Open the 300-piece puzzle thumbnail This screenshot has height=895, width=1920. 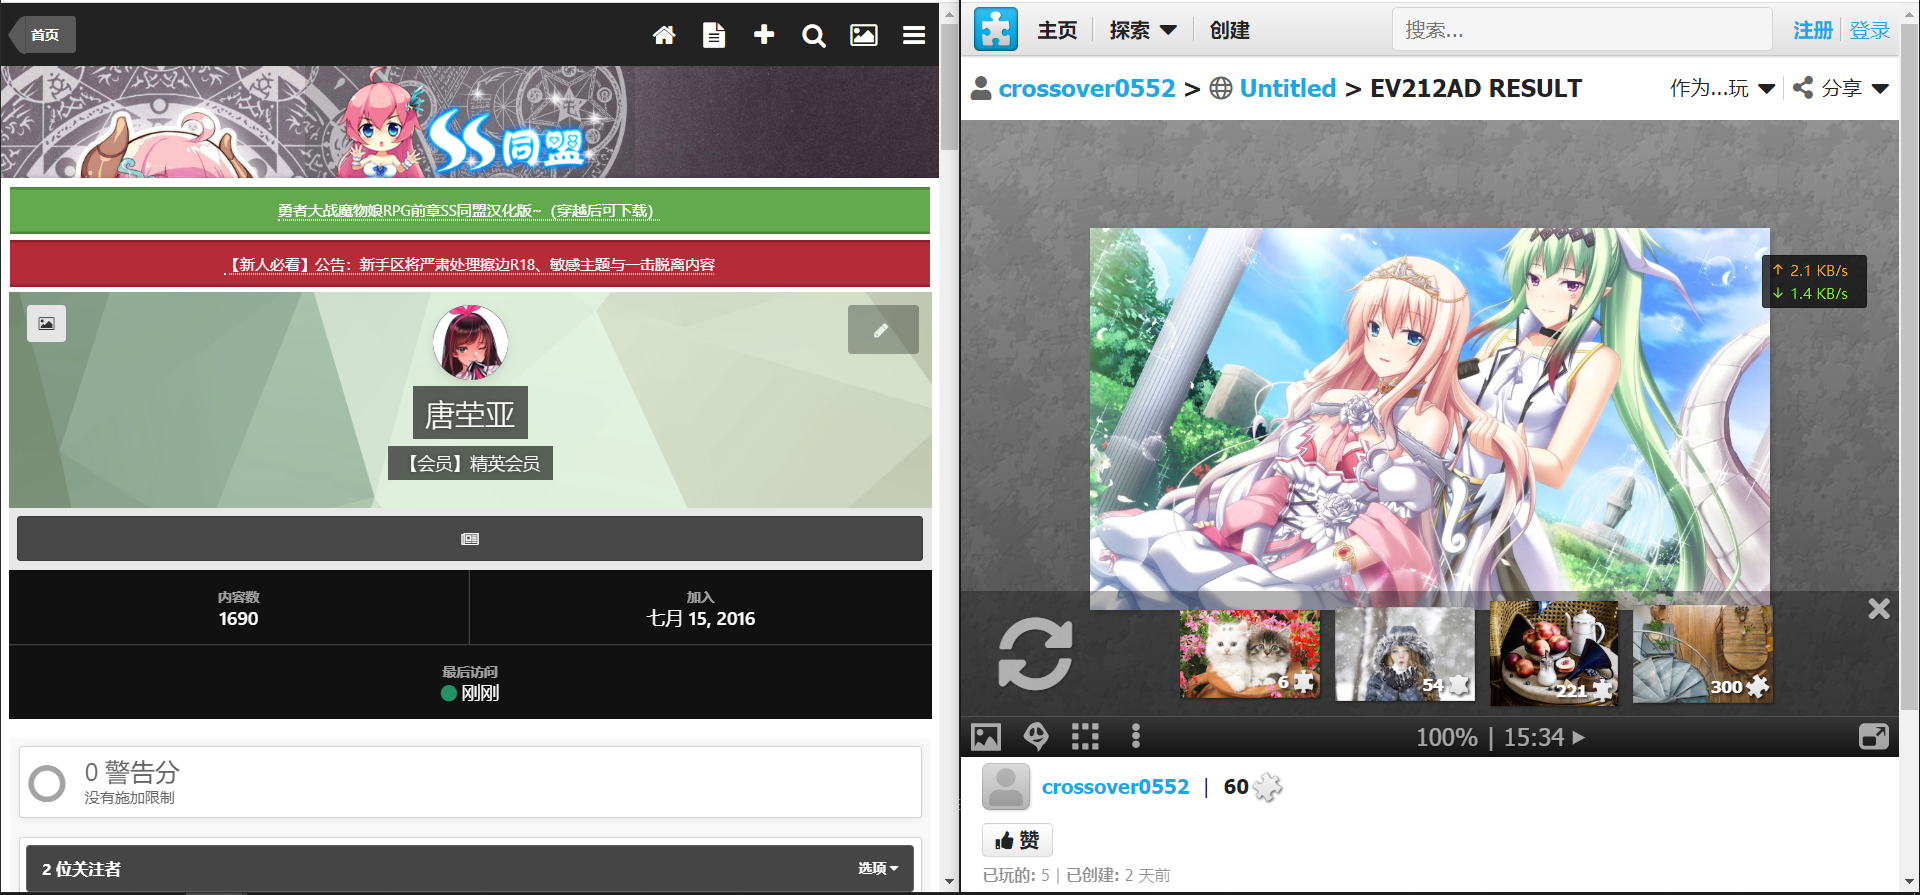(x=1703, y=654)
